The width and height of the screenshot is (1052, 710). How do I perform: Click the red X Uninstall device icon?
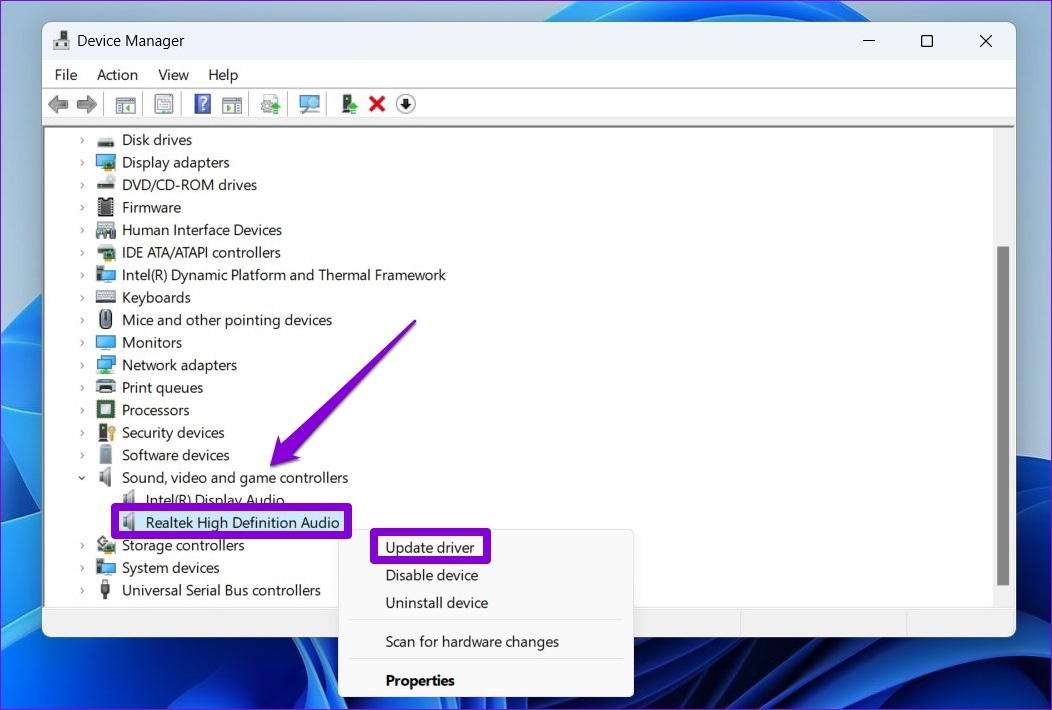pos(377,103)
